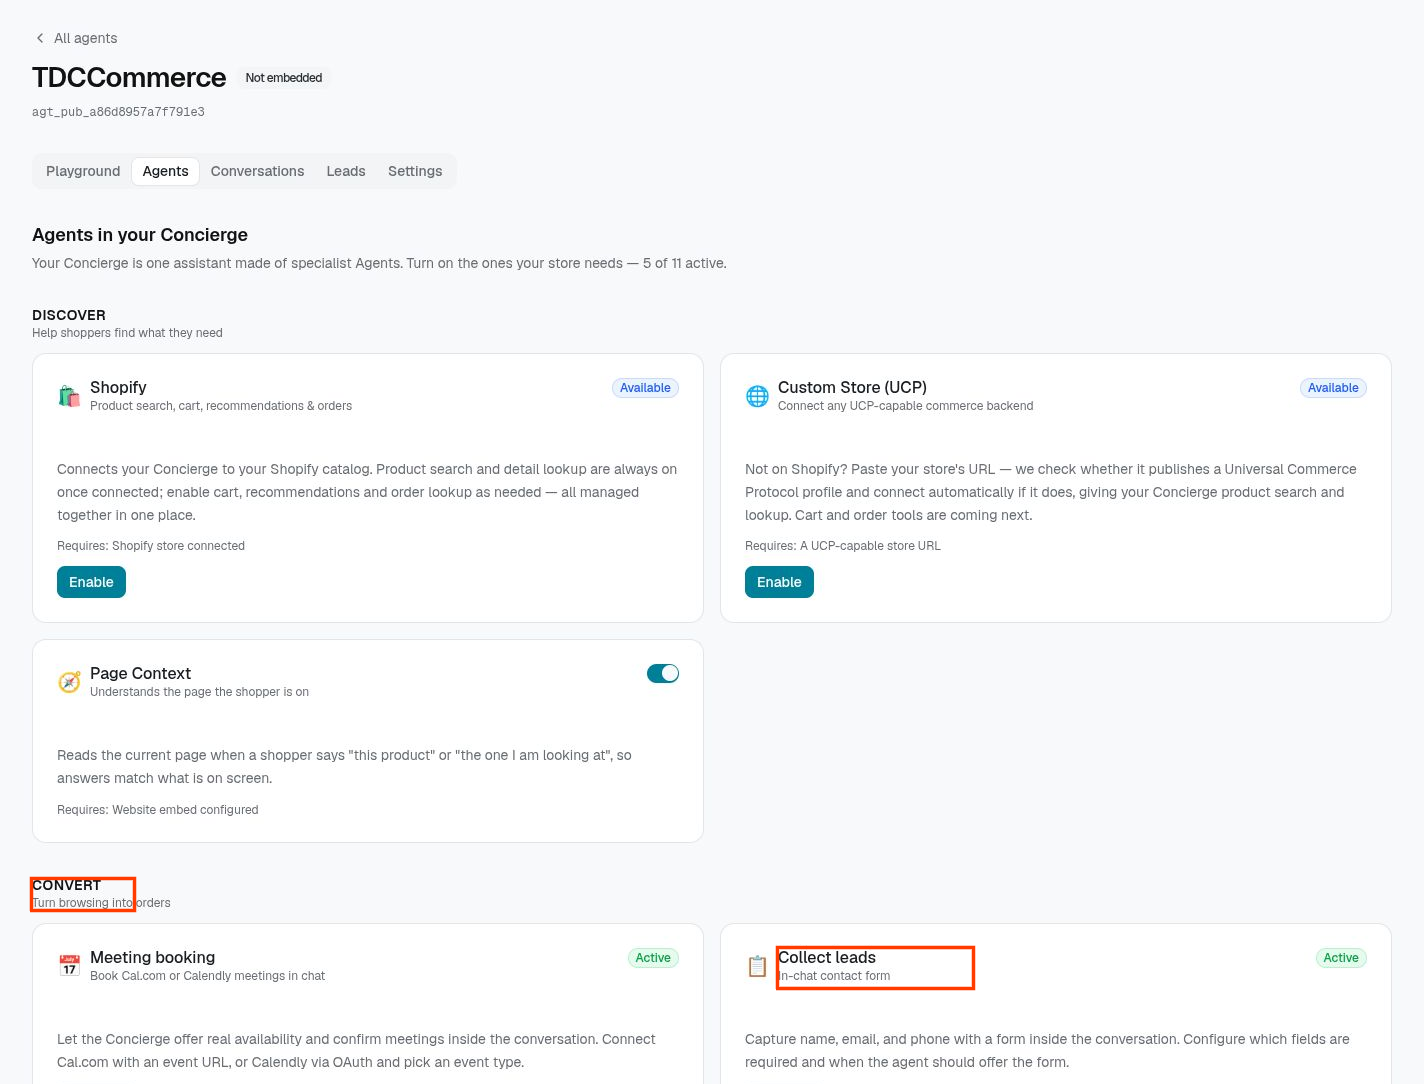Click the Active badge on Collect leads

pyautogui.click(x=1341, y=958)
